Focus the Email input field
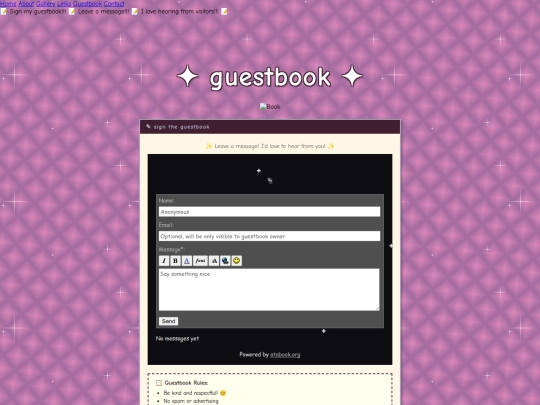540x405 pixels. 269,236
